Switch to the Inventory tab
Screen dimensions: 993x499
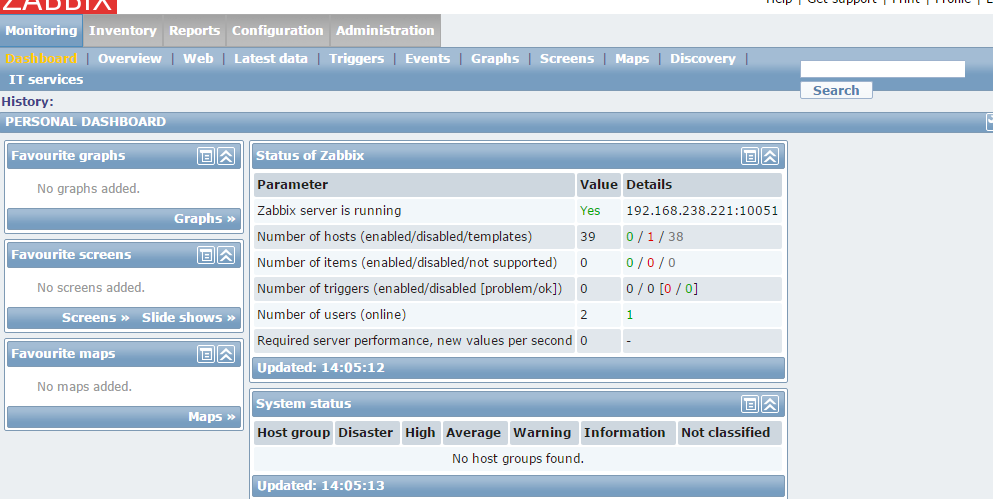[x=123, y=30]
